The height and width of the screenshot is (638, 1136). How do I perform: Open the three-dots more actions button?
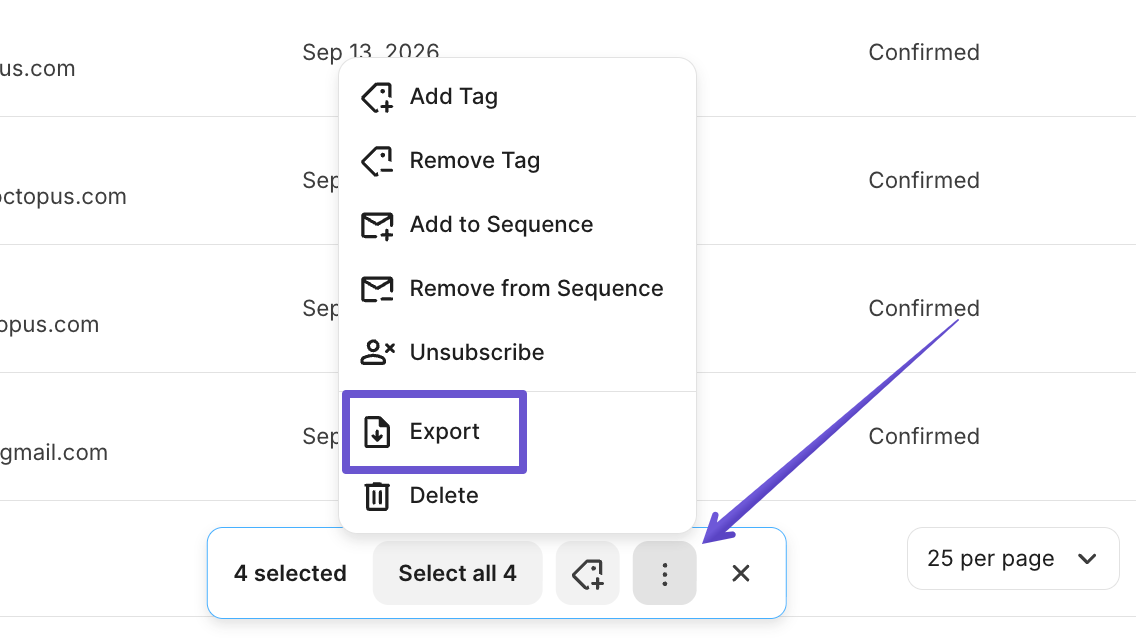tap(664, 574)
